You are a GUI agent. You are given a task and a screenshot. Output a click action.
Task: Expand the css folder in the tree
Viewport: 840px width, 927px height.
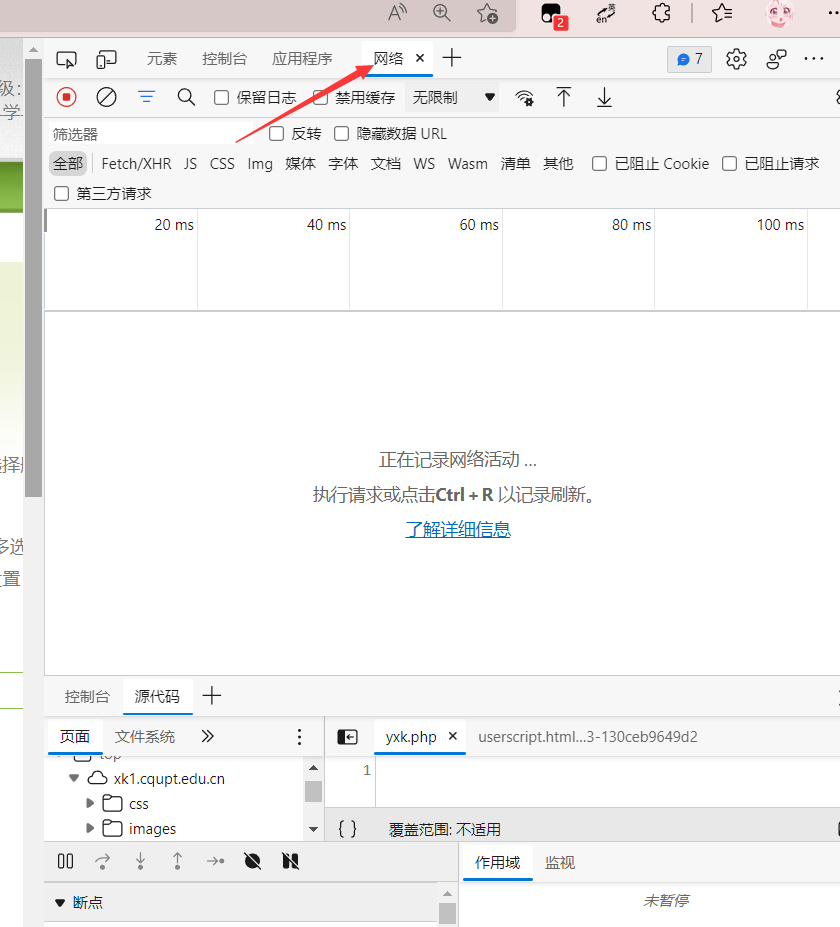click(x=91, y=803)
